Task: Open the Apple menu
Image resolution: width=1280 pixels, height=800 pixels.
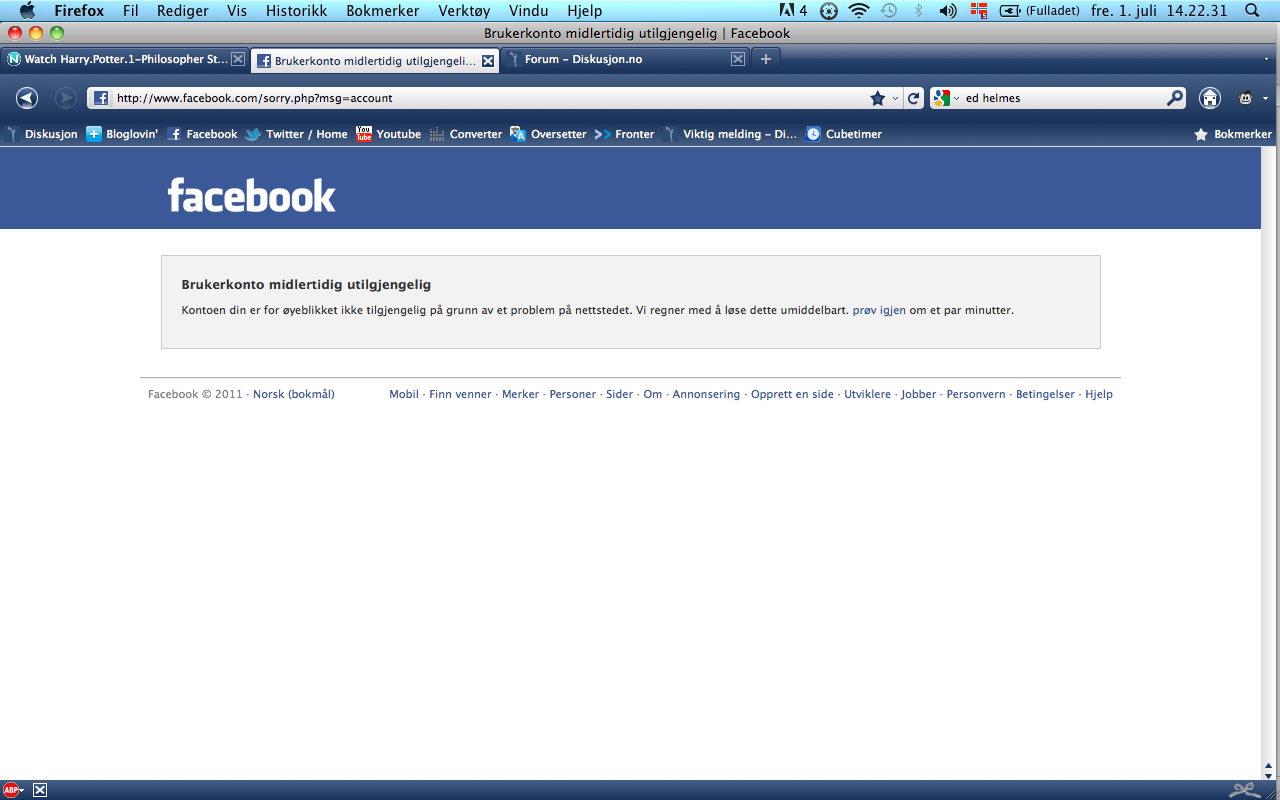Action: pyautogui.click(x=27, y=11)
